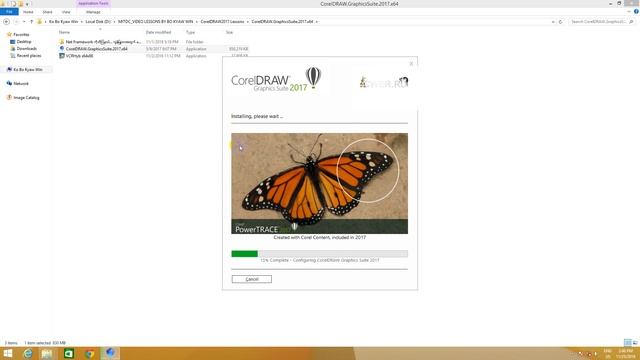The image size is (640, 360).
Task: Click the CorelDRAW application file icon
Action: [62, 49]
